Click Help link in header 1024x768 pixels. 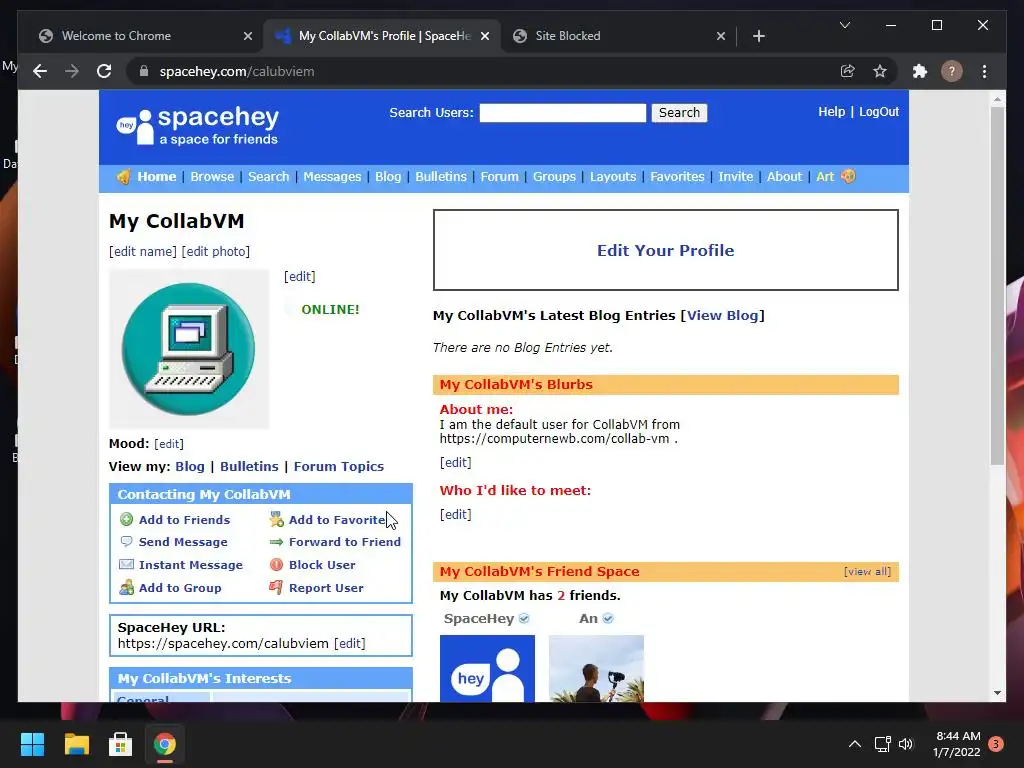tap(831, 112)
